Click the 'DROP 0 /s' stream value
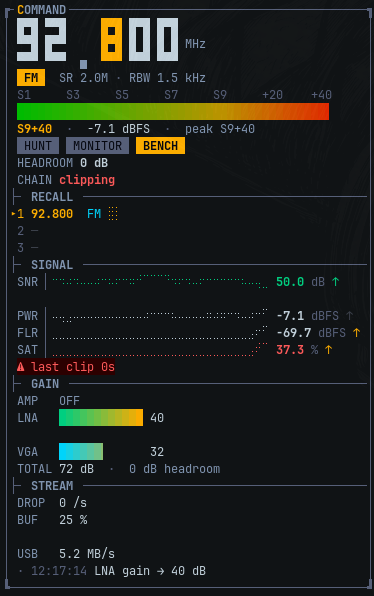 pyautogui.click(x=52, y=502)
